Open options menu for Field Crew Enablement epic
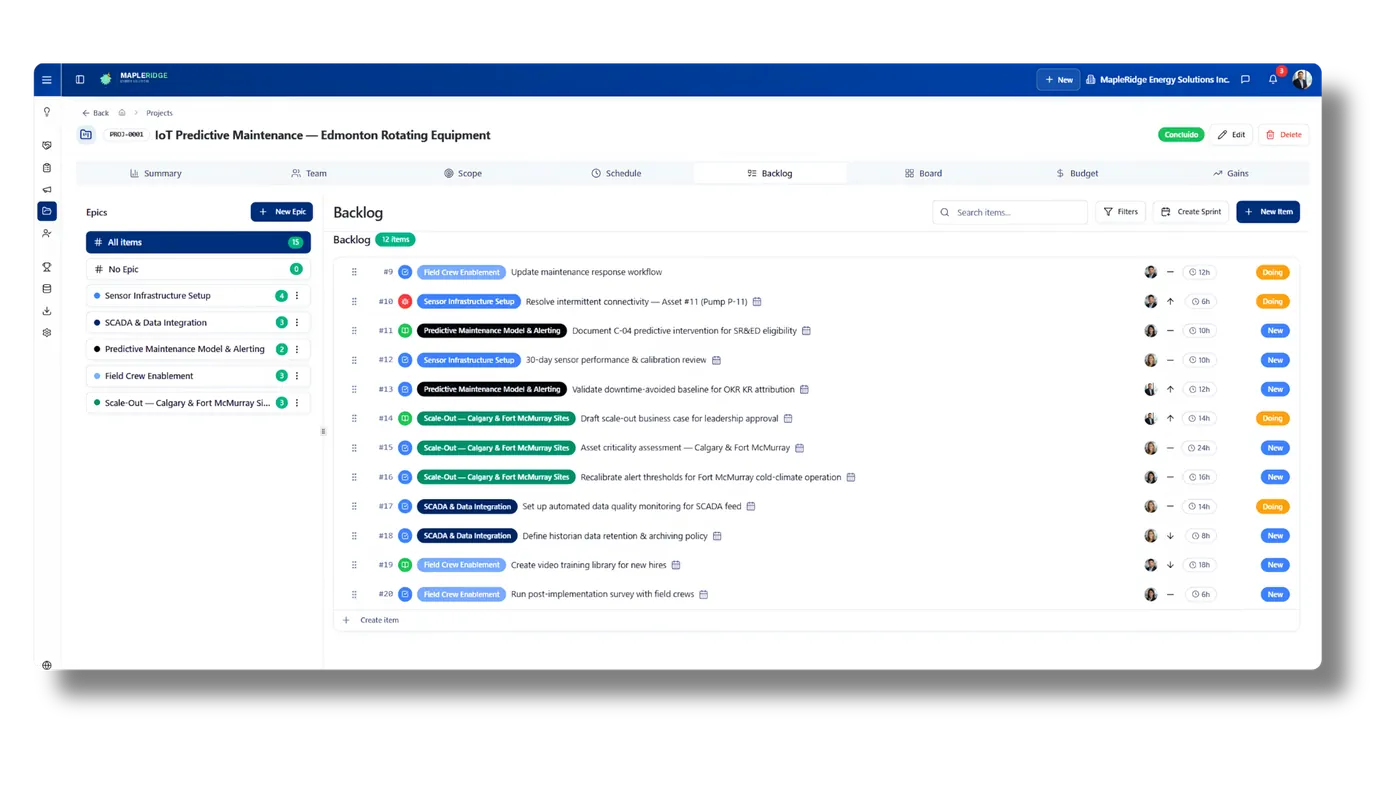 coord(297,376)
